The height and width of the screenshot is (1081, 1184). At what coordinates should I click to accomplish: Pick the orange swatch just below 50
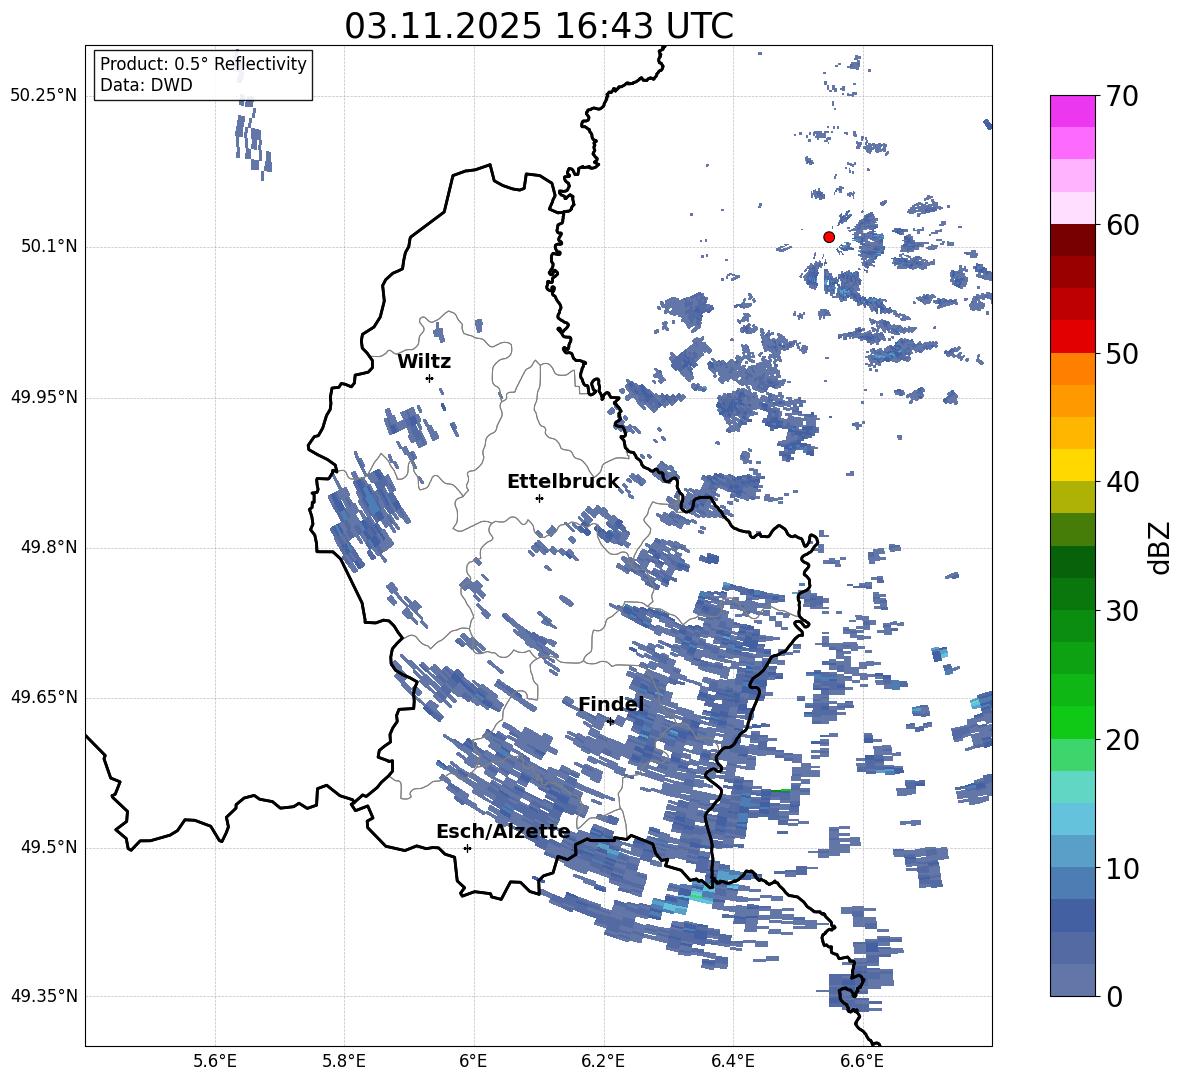[x=1072, y=369]
